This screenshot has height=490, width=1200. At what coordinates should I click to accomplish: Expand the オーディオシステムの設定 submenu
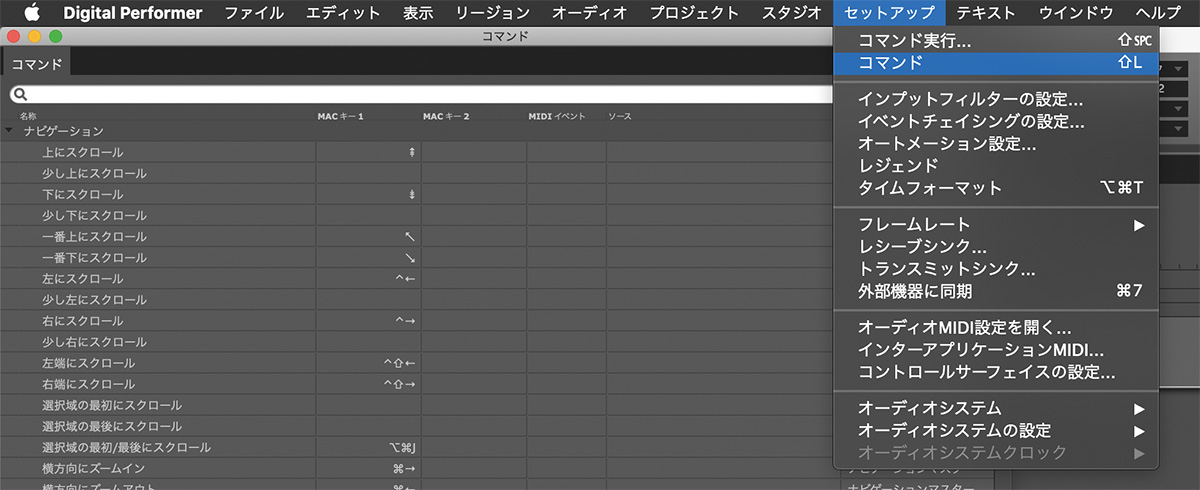click(996, 431)
